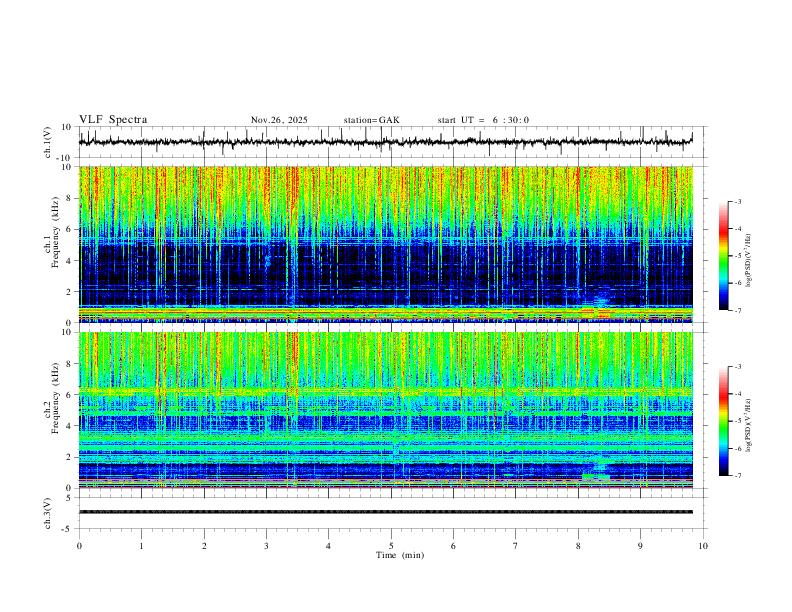This screenshot has height=612, width=792.
Task: Click time axis tick label "5"
Action: click(x=391, y=546)
